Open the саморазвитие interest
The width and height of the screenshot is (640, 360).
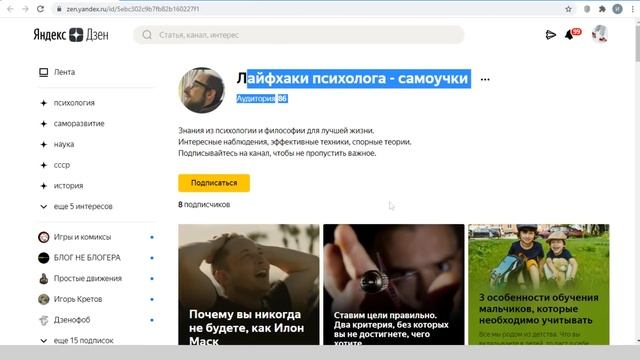click(x=79, y=124)
